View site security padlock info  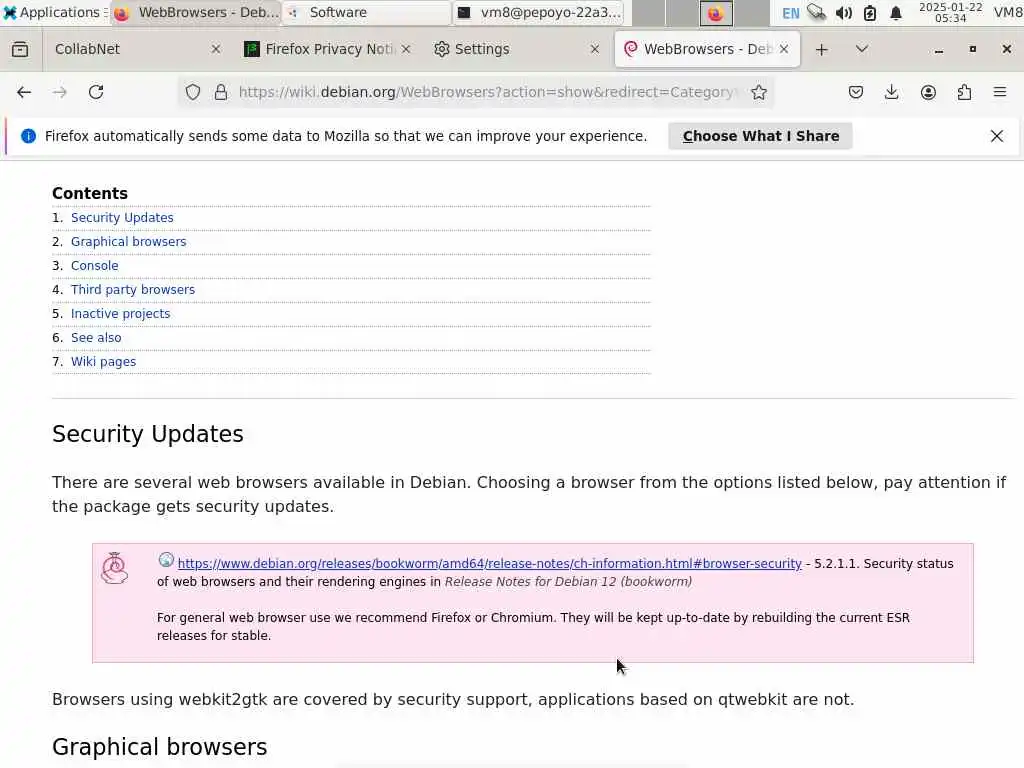[x=221, y=92]
